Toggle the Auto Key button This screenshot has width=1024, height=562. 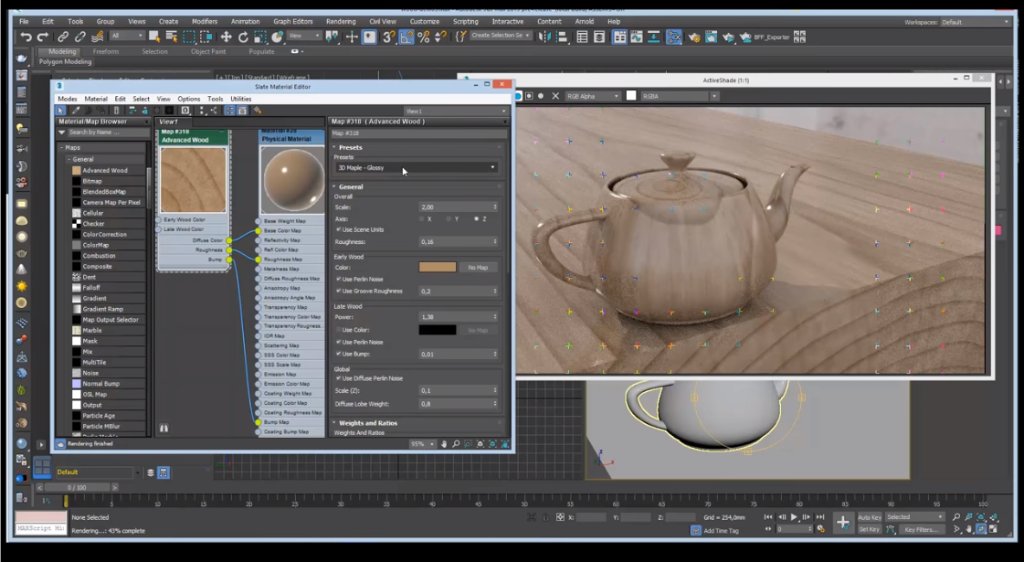coord(869,517)
